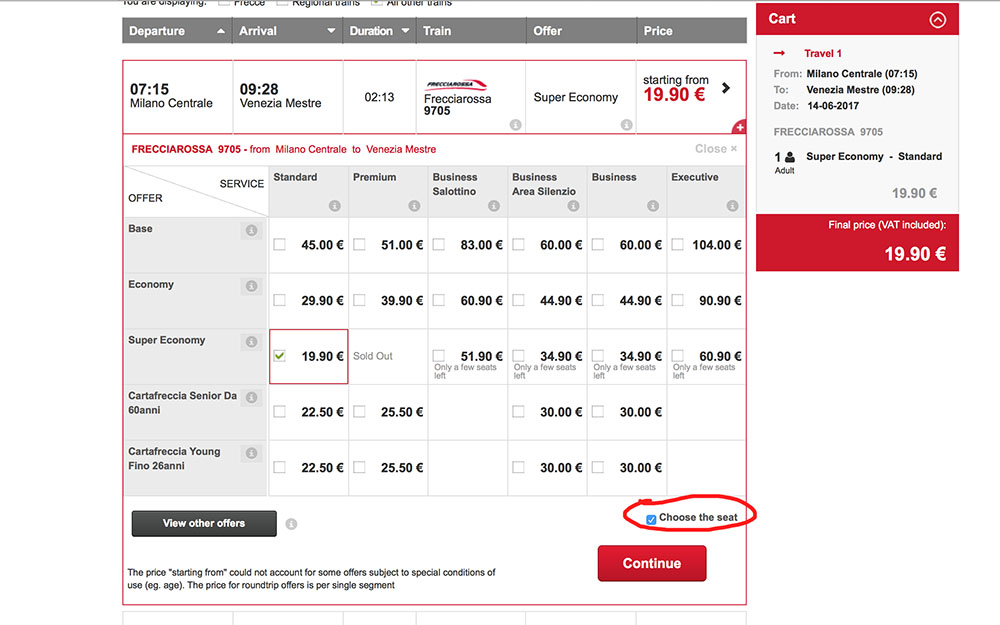Click the red plus icon on train row
Image resolution: width=1000 pixels, height=625 pixels.
pos(739,127)
